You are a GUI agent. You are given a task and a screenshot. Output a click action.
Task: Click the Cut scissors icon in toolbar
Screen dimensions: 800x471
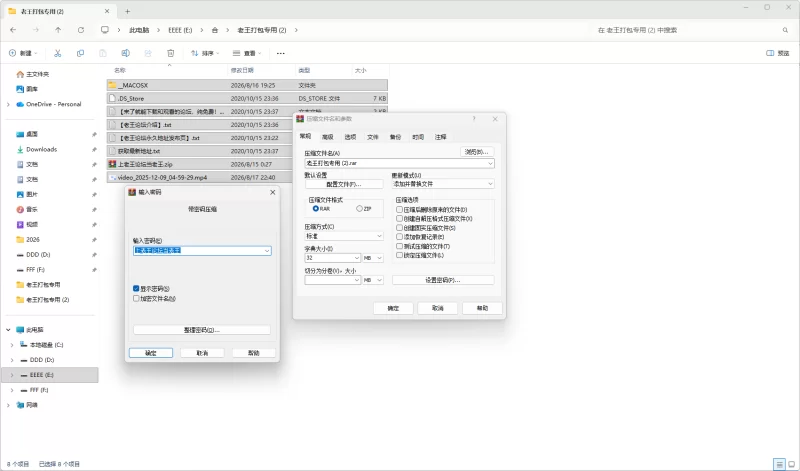coord(58,53)
